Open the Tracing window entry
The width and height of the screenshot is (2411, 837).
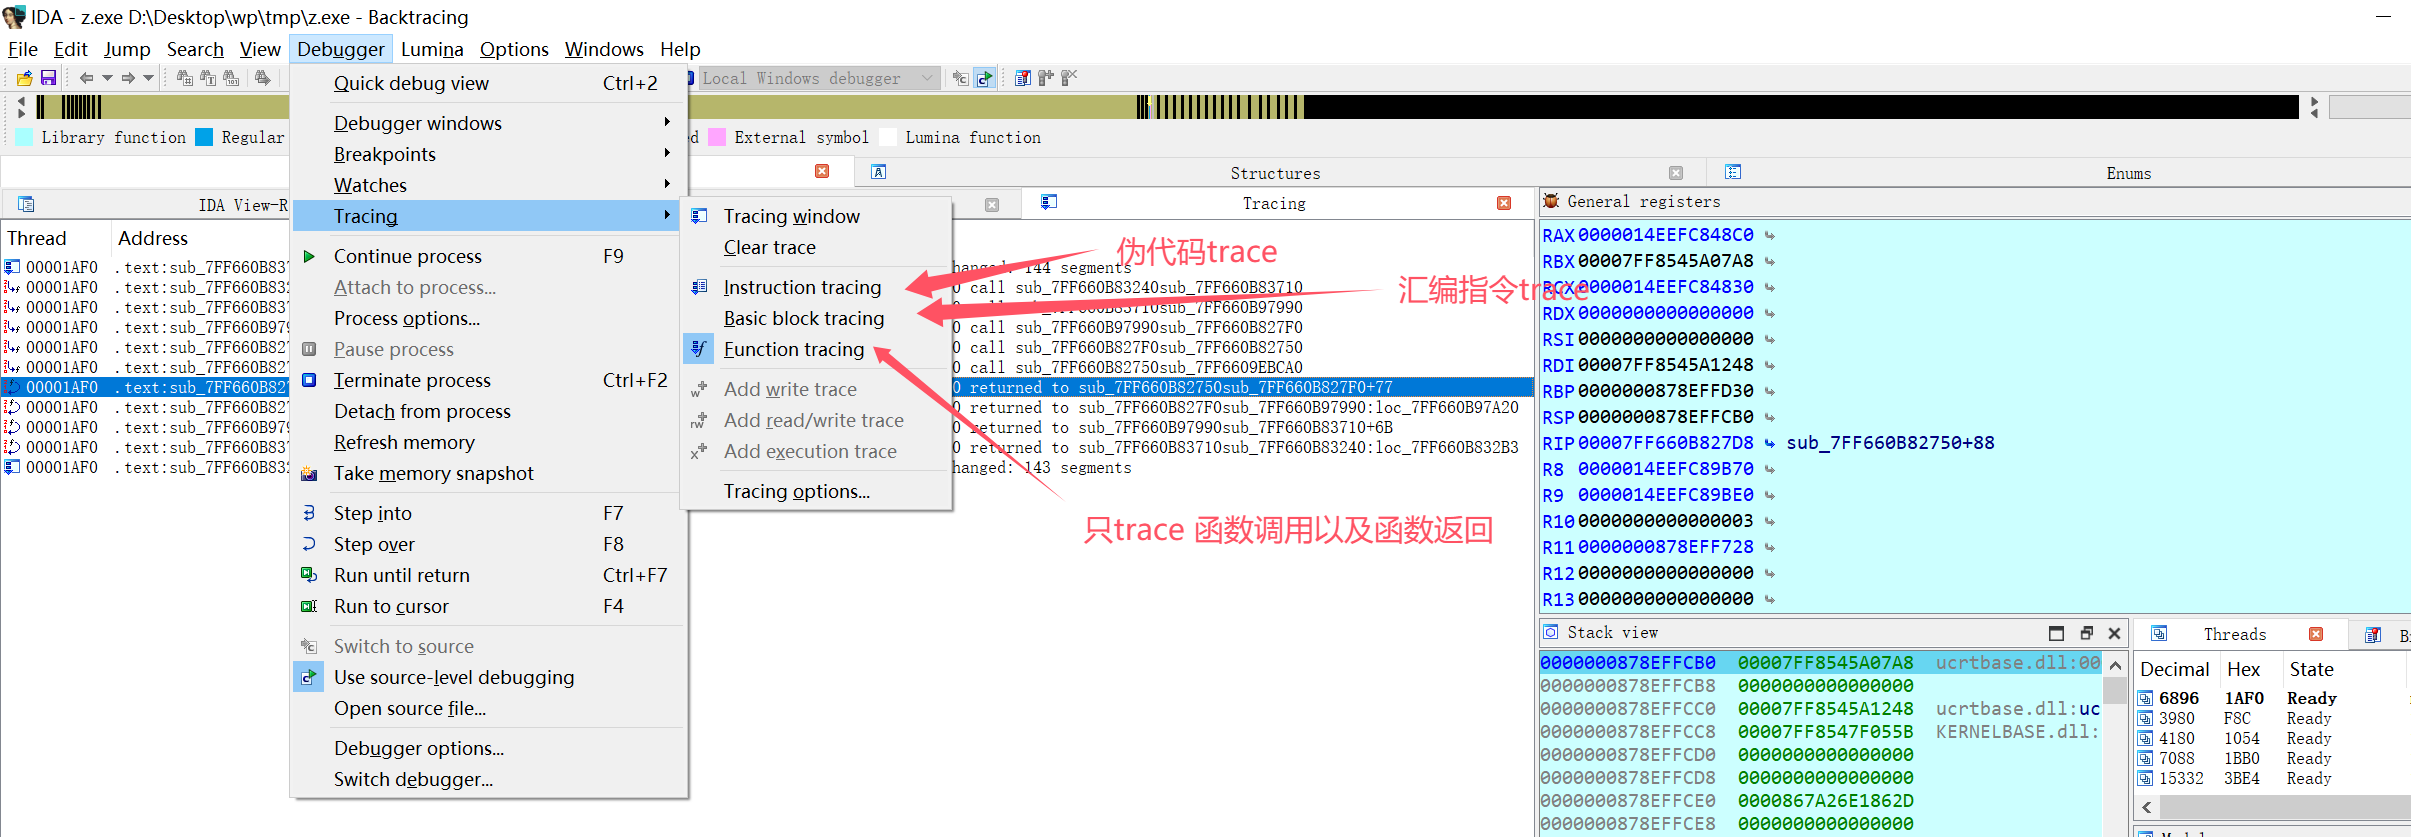pos(816,216)
